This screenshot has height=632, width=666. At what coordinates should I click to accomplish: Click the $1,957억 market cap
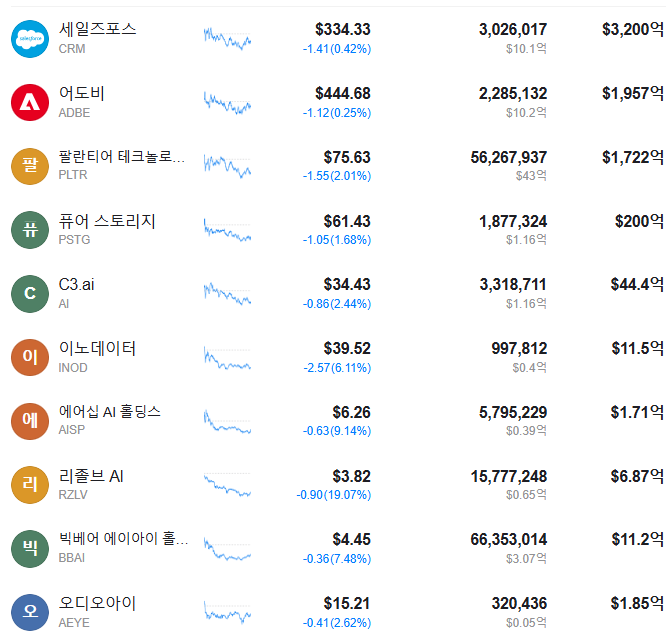[x=633, y=93]
